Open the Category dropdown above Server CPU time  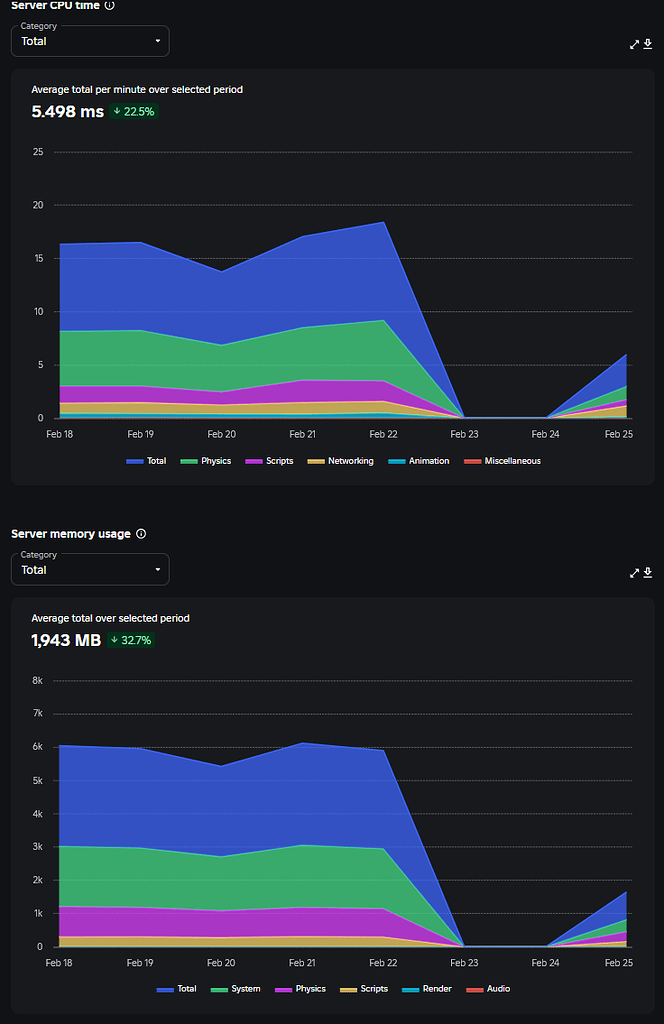pos(90,41)
